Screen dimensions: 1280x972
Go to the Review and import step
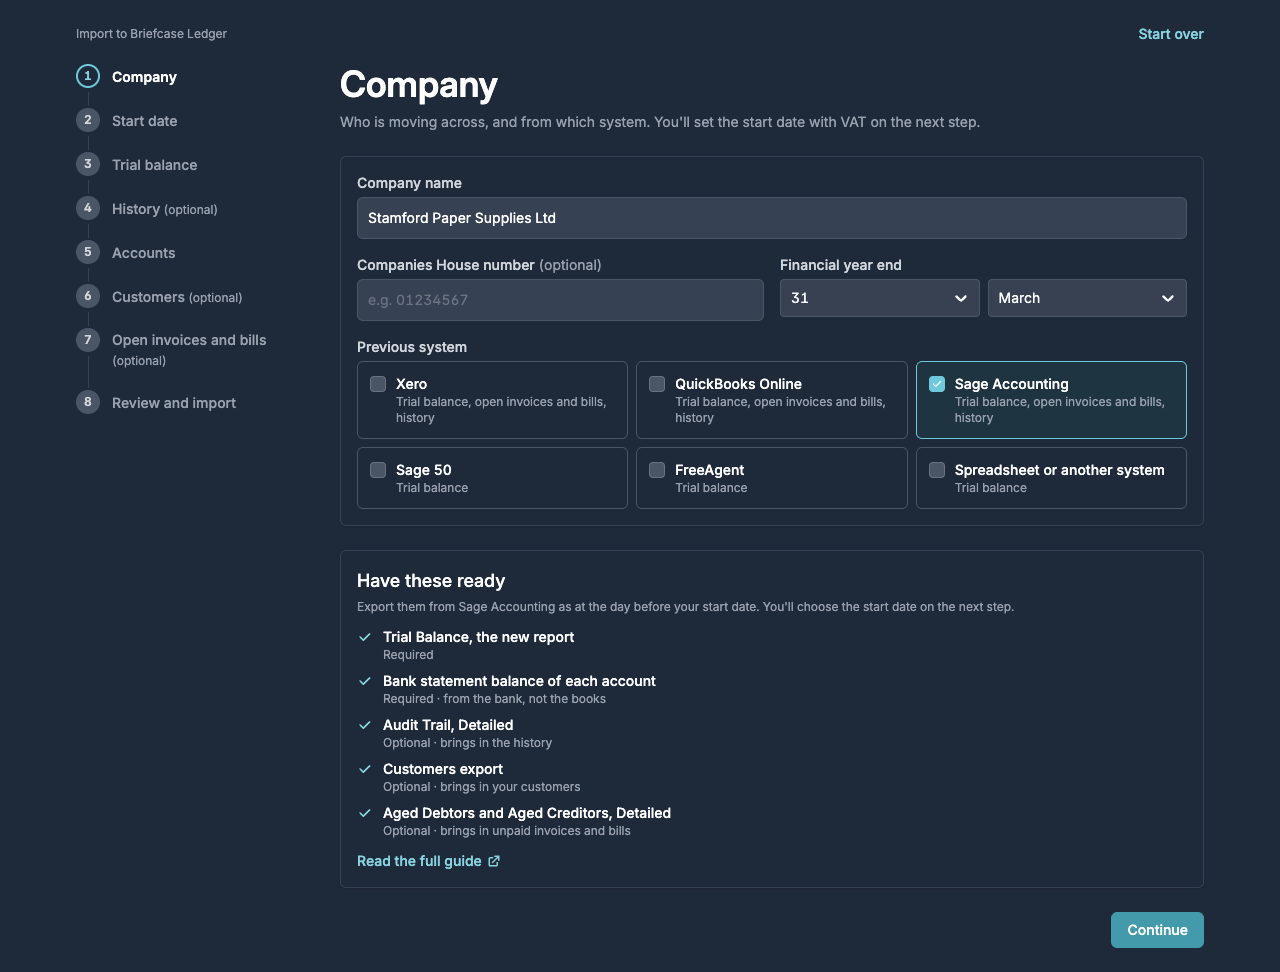[x=174, y=403]
